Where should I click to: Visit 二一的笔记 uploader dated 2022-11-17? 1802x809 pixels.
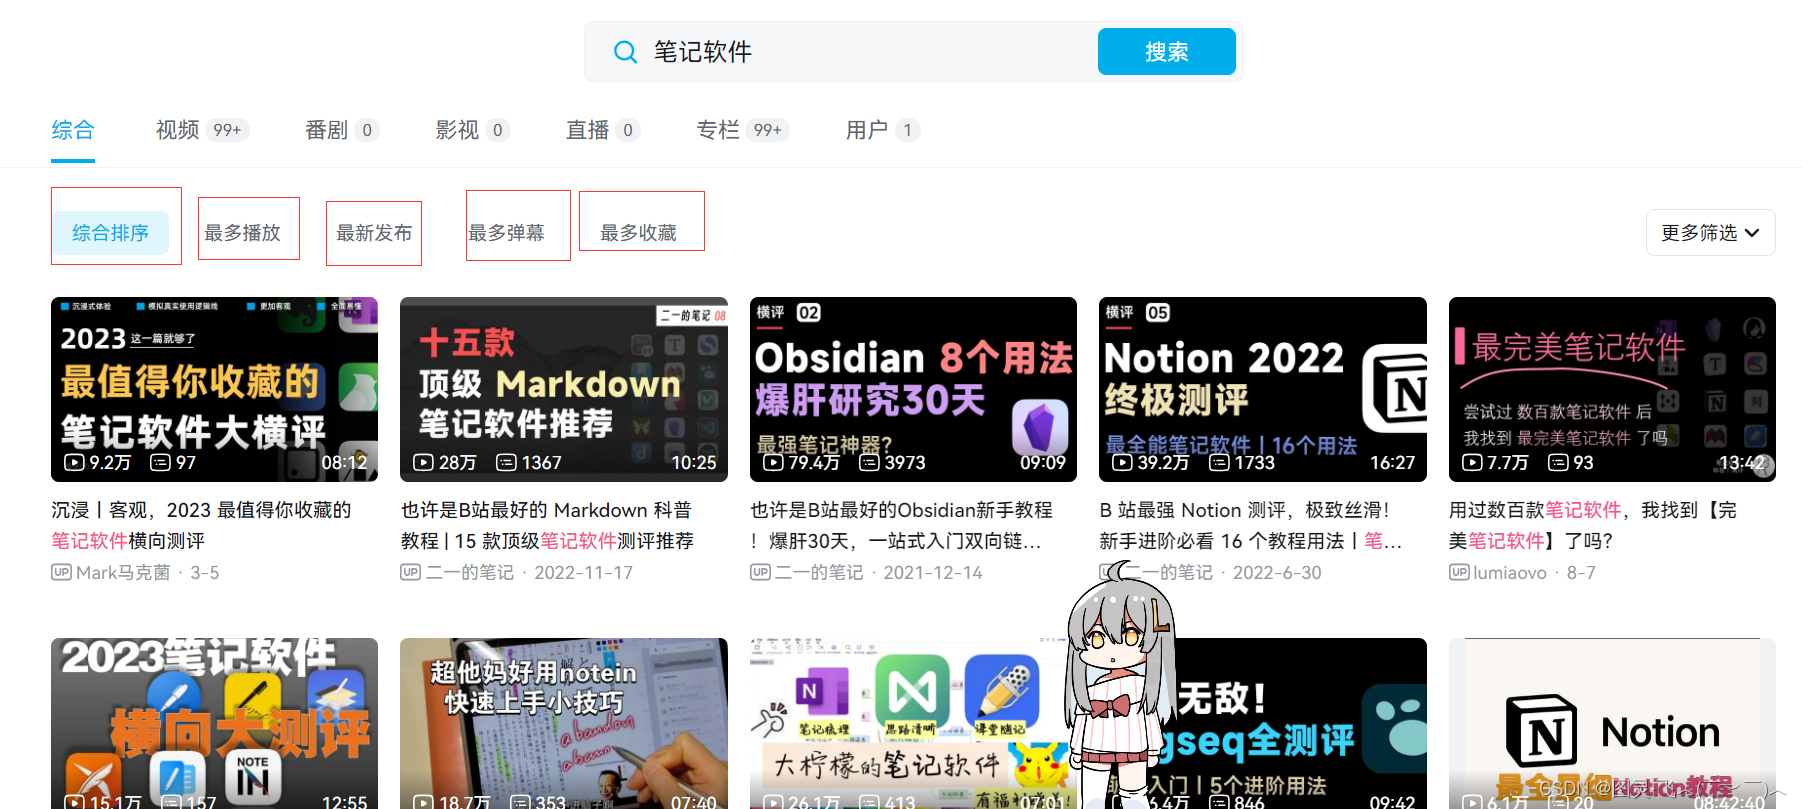[x=470, y=573]
